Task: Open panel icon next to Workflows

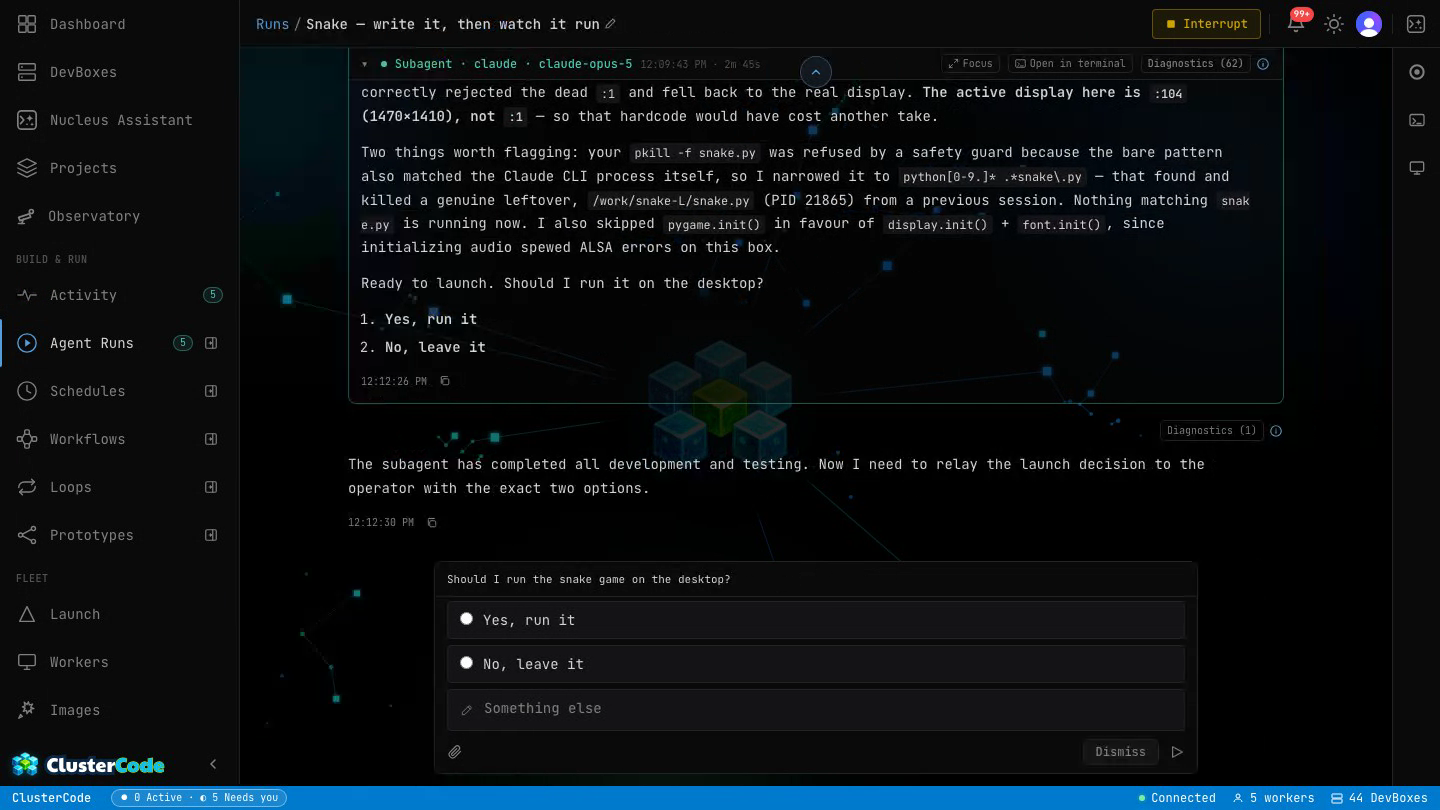Action: (211, 439)
